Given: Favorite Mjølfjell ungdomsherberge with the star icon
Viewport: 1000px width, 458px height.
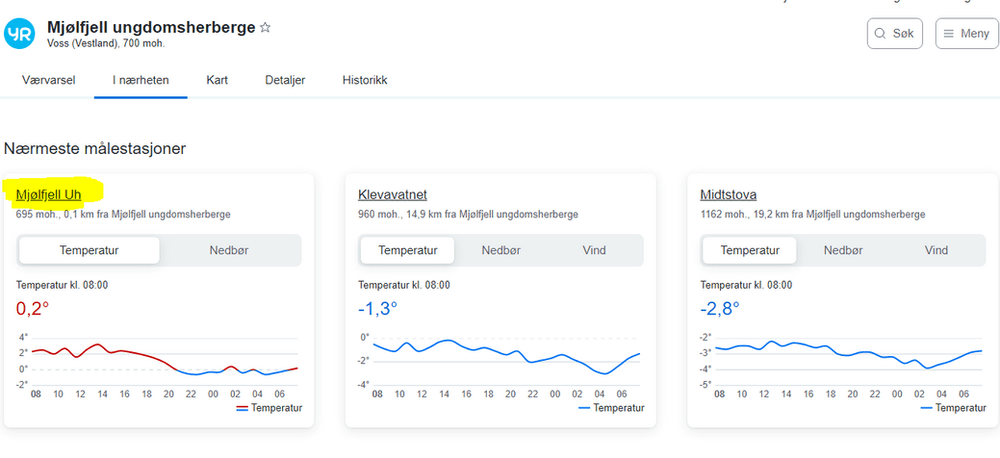Looking at the screenshot, I should click(265, 28).
